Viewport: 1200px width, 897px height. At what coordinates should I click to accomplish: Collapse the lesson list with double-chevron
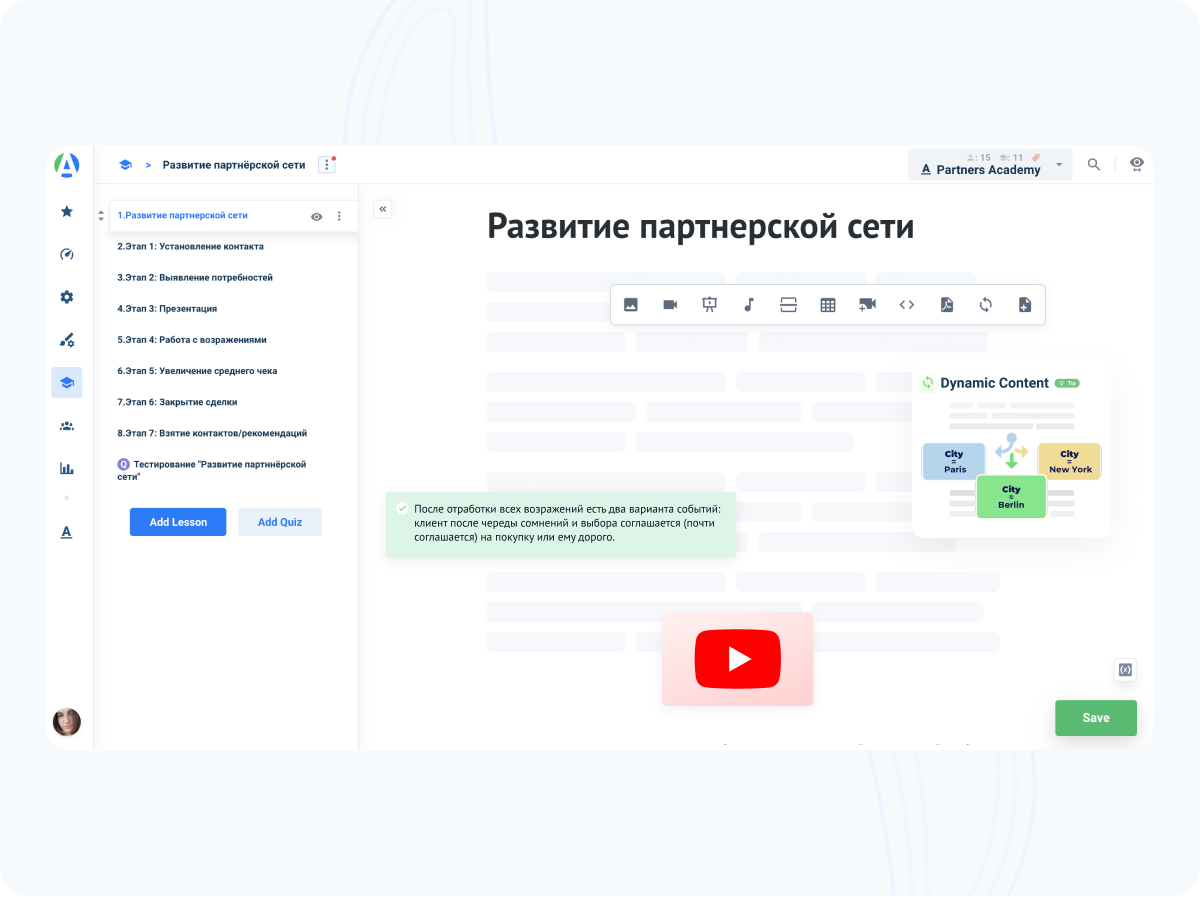[383, 209]
